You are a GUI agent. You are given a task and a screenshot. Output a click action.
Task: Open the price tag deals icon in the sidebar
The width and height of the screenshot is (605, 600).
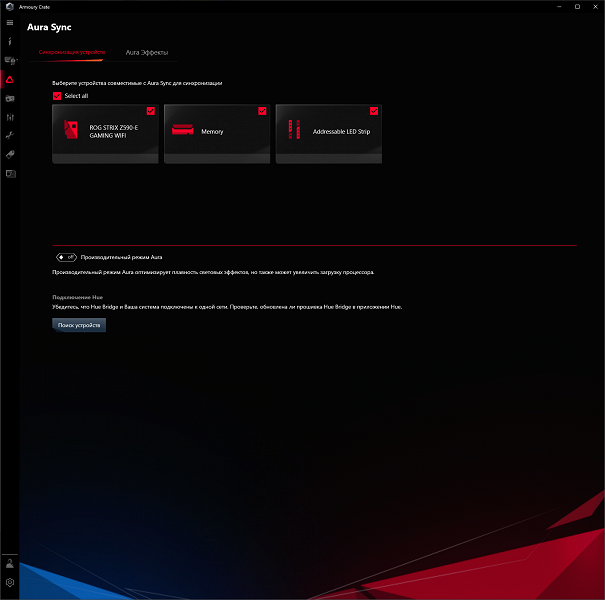tap(10, 155)
